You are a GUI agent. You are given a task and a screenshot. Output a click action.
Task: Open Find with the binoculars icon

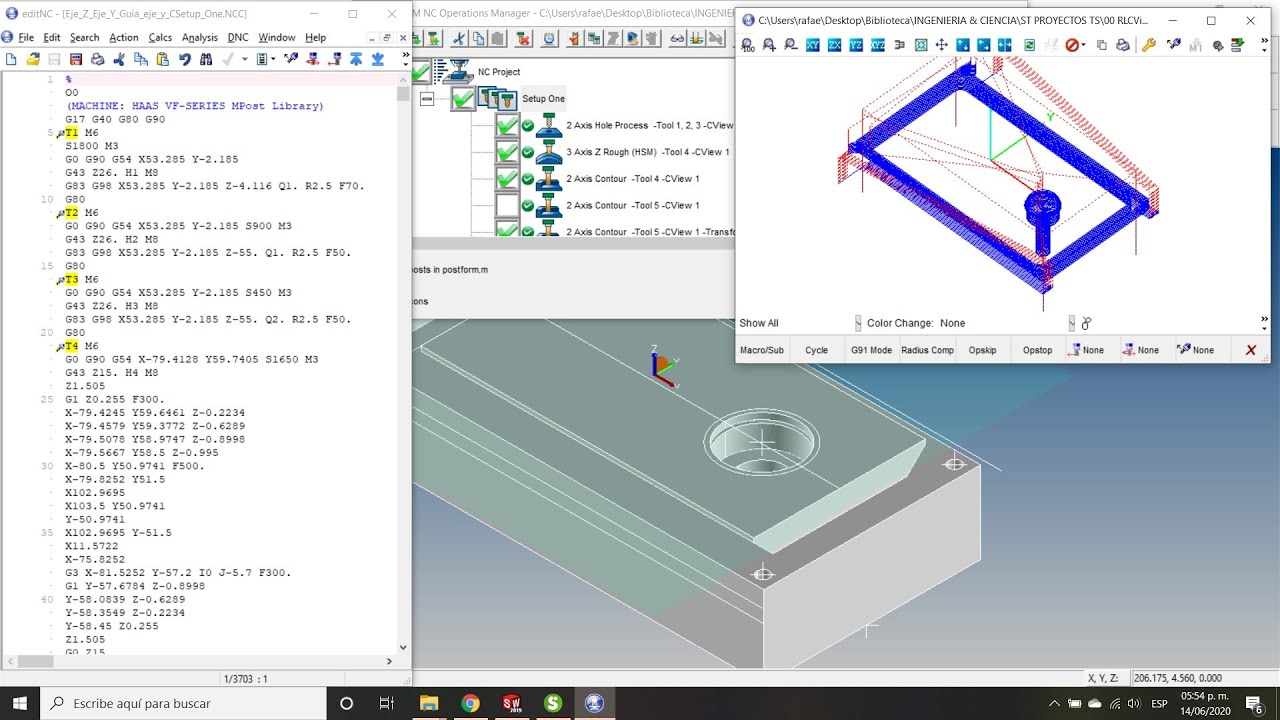pyautogui.click(x=206, y=60)
